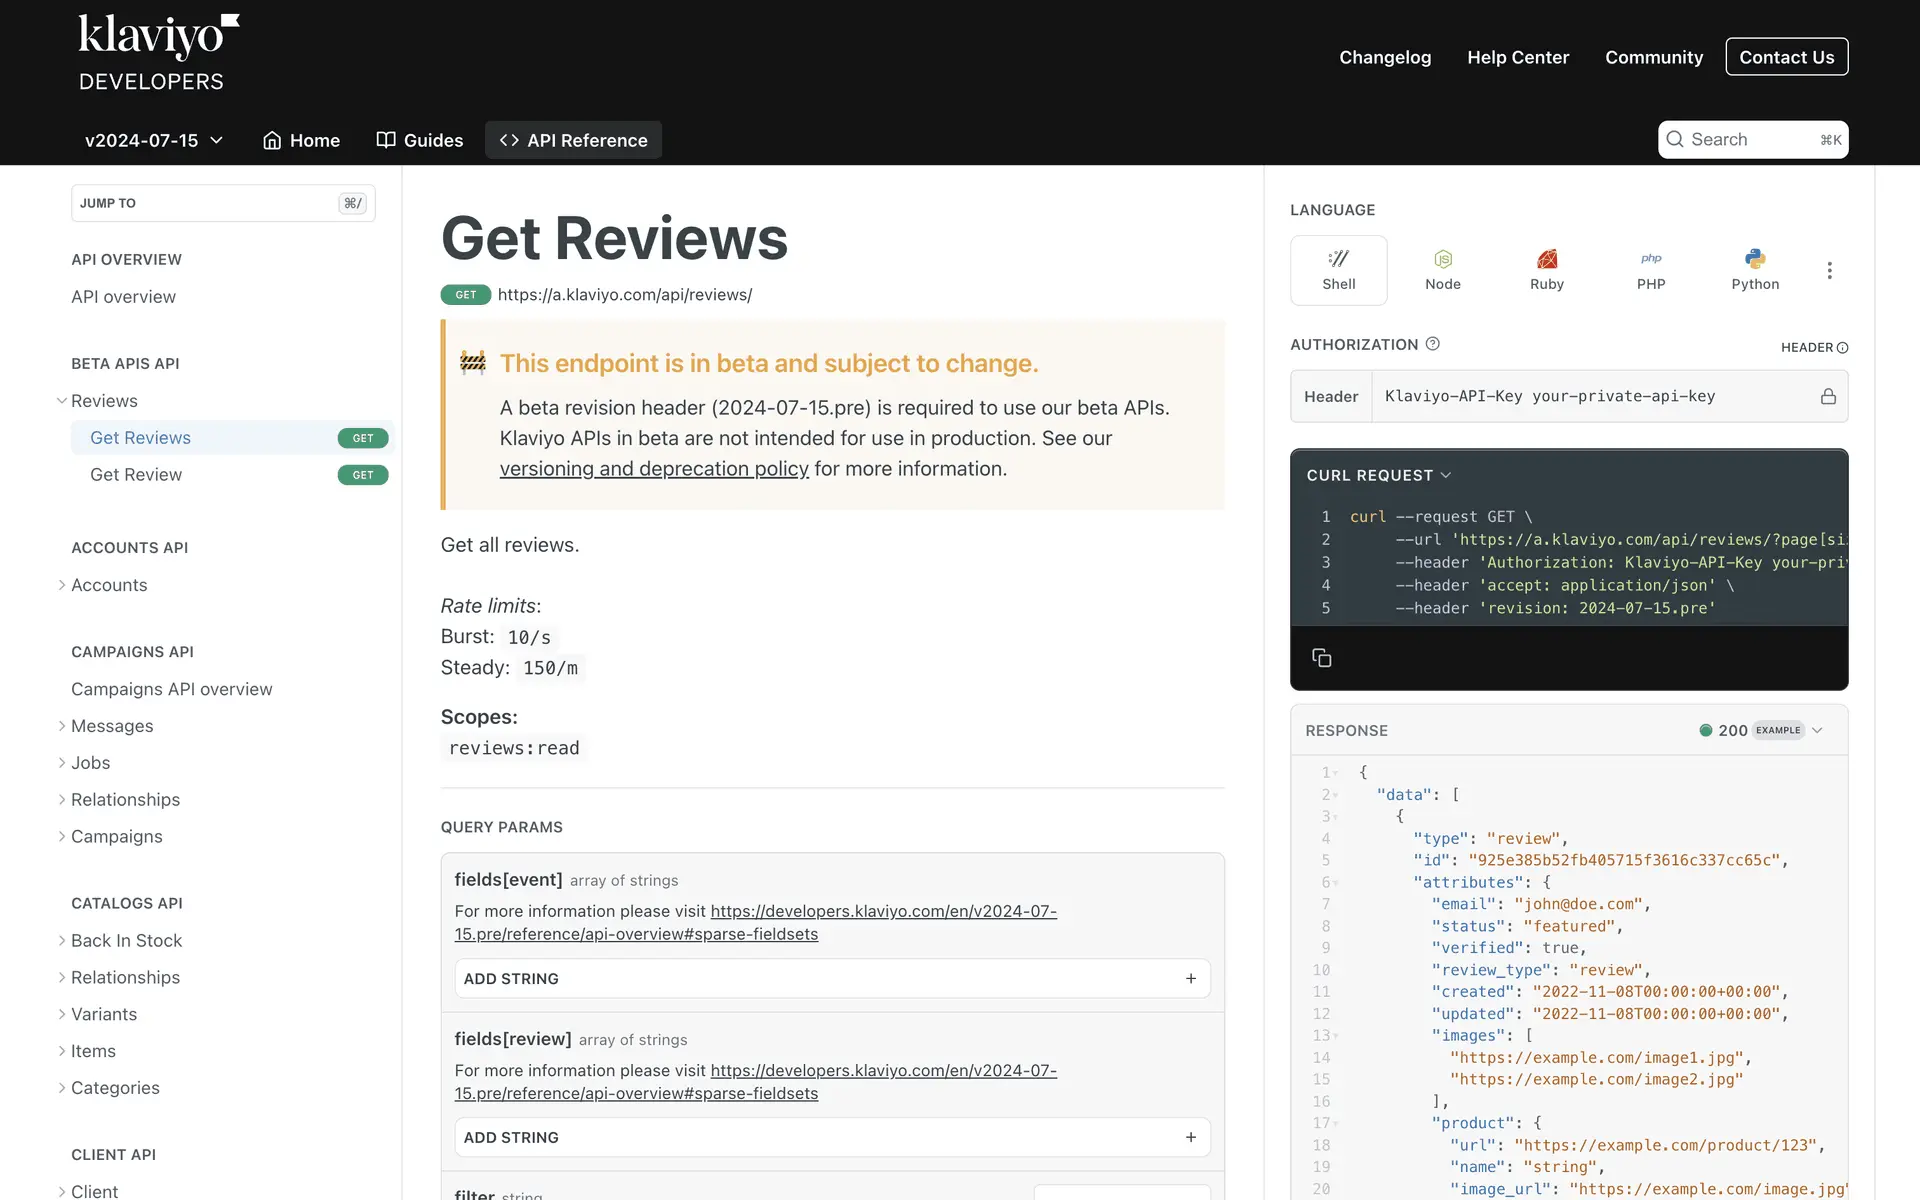Select the Ruby language icon
The image size is (1920, 1200).
click(x=1546, y=259)
